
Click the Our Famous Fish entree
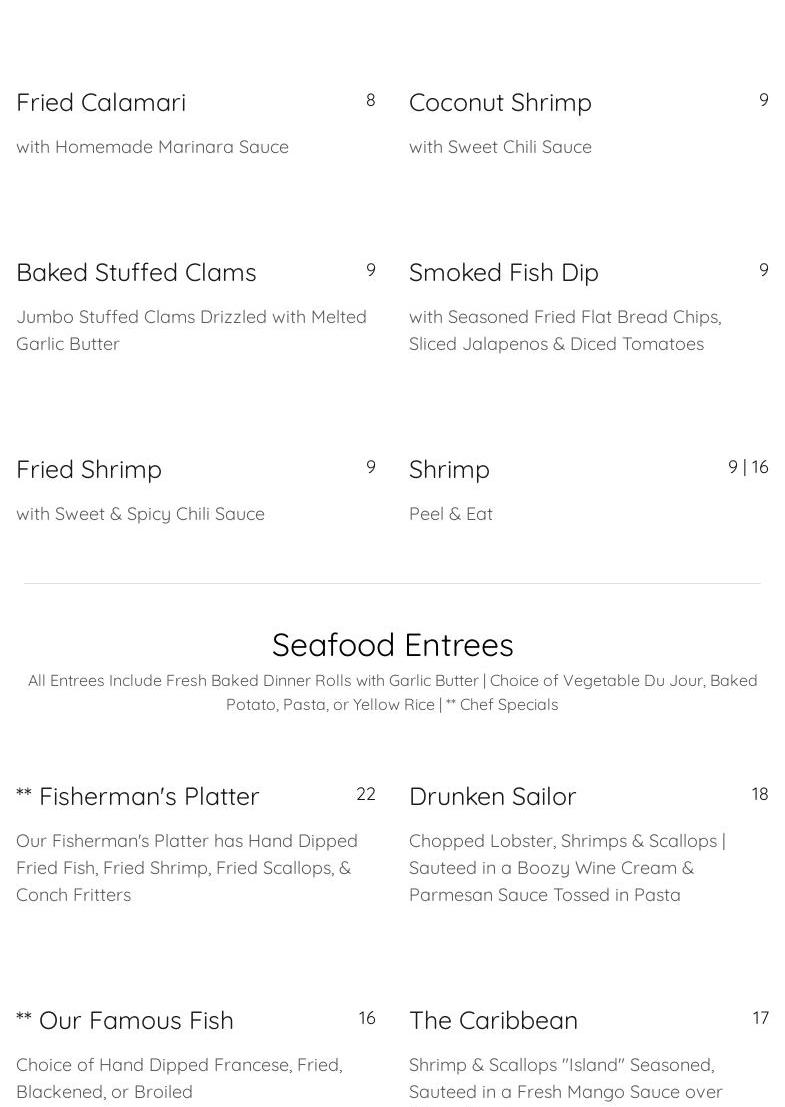tap(135, 1021)
